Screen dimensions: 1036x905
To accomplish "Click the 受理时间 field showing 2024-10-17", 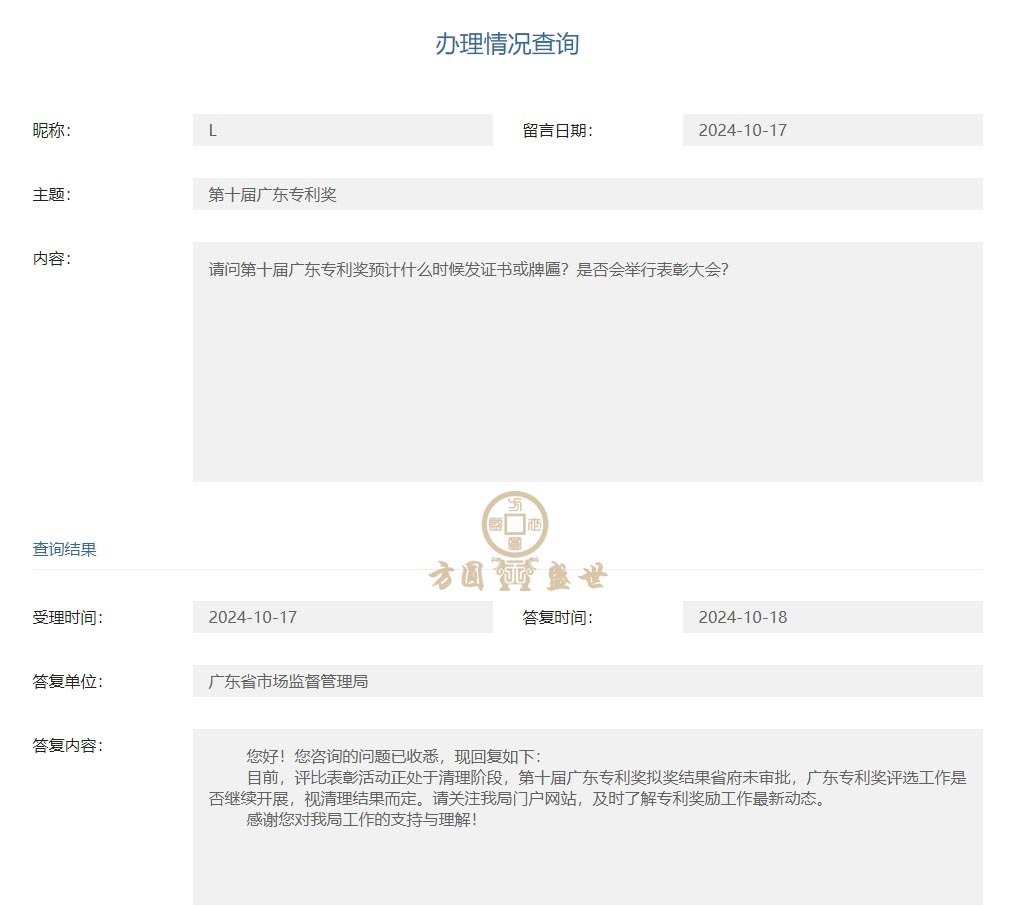I will (x=342, y=617).
